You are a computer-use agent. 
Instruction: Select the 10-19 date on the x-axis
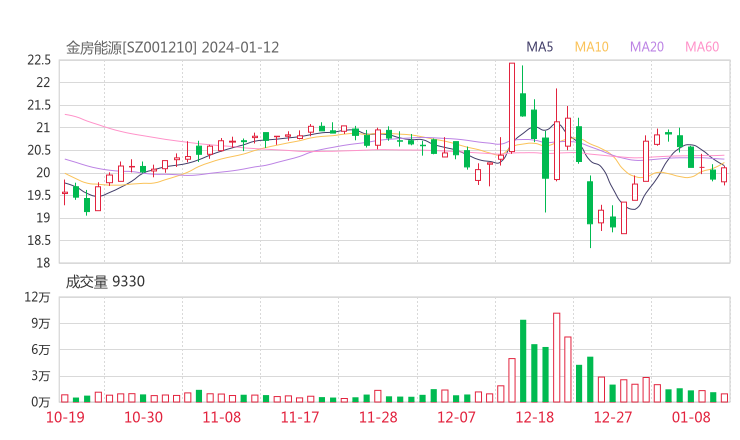click(x=65, y=417)
